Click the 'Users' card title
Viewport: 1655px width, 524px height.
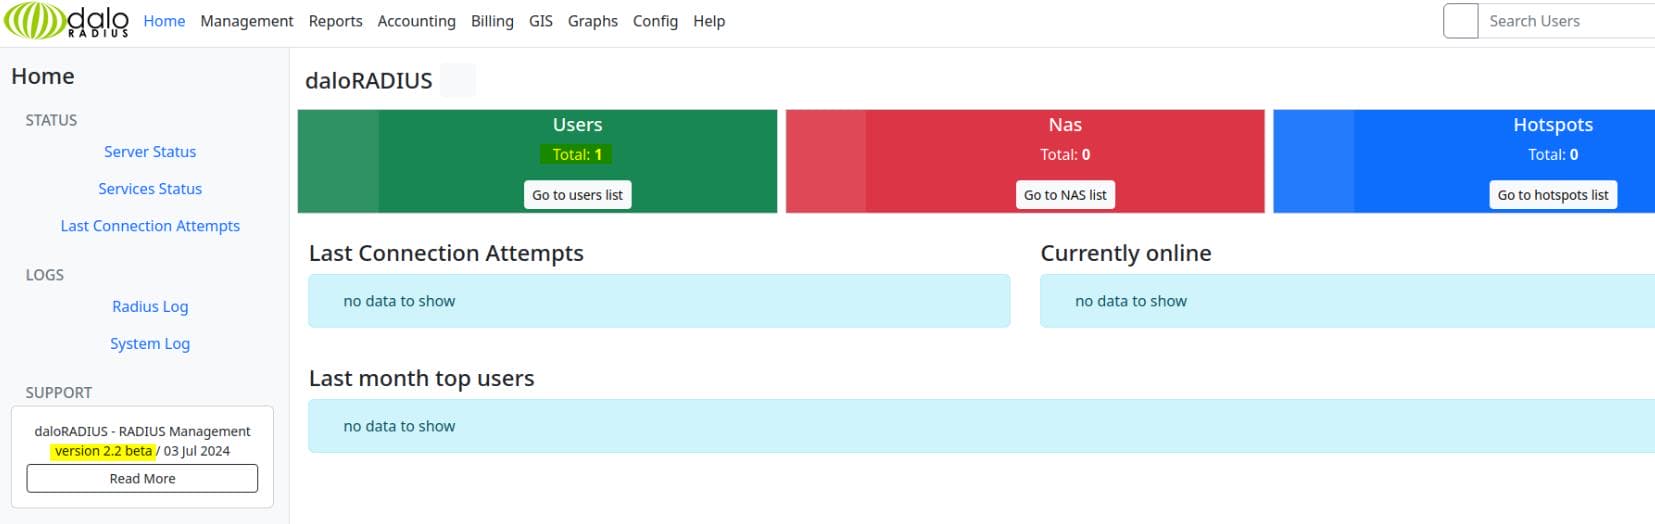coord(577,125)
